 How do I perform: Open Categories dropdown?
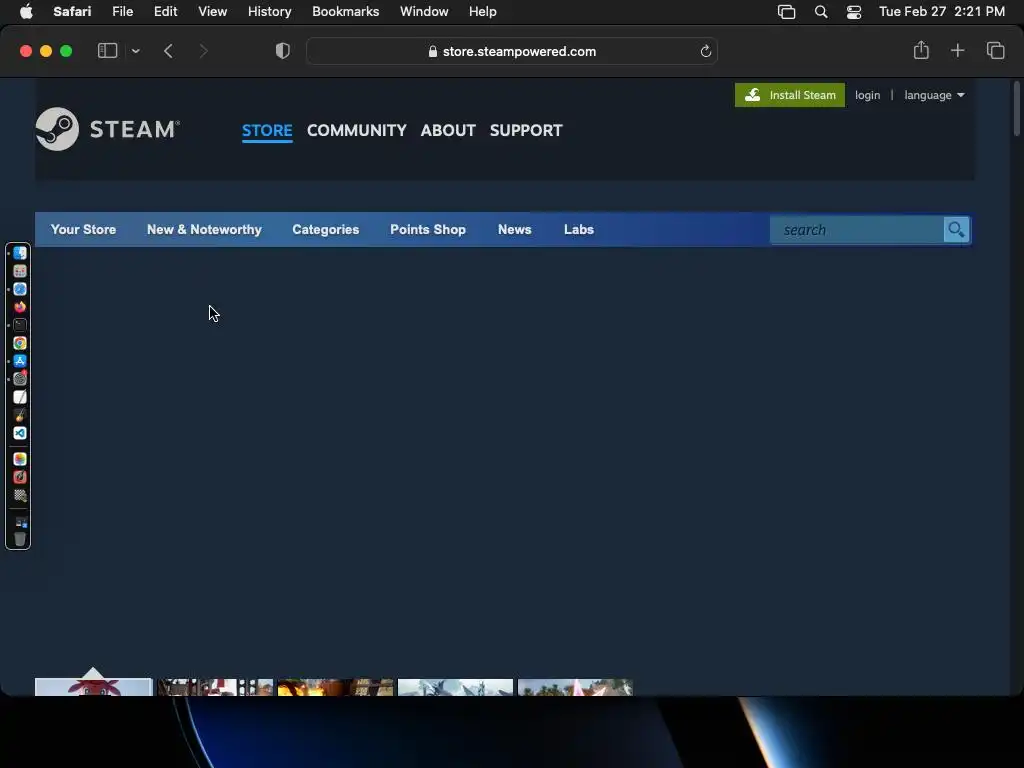pyautogui.click(x=325, y=229)
